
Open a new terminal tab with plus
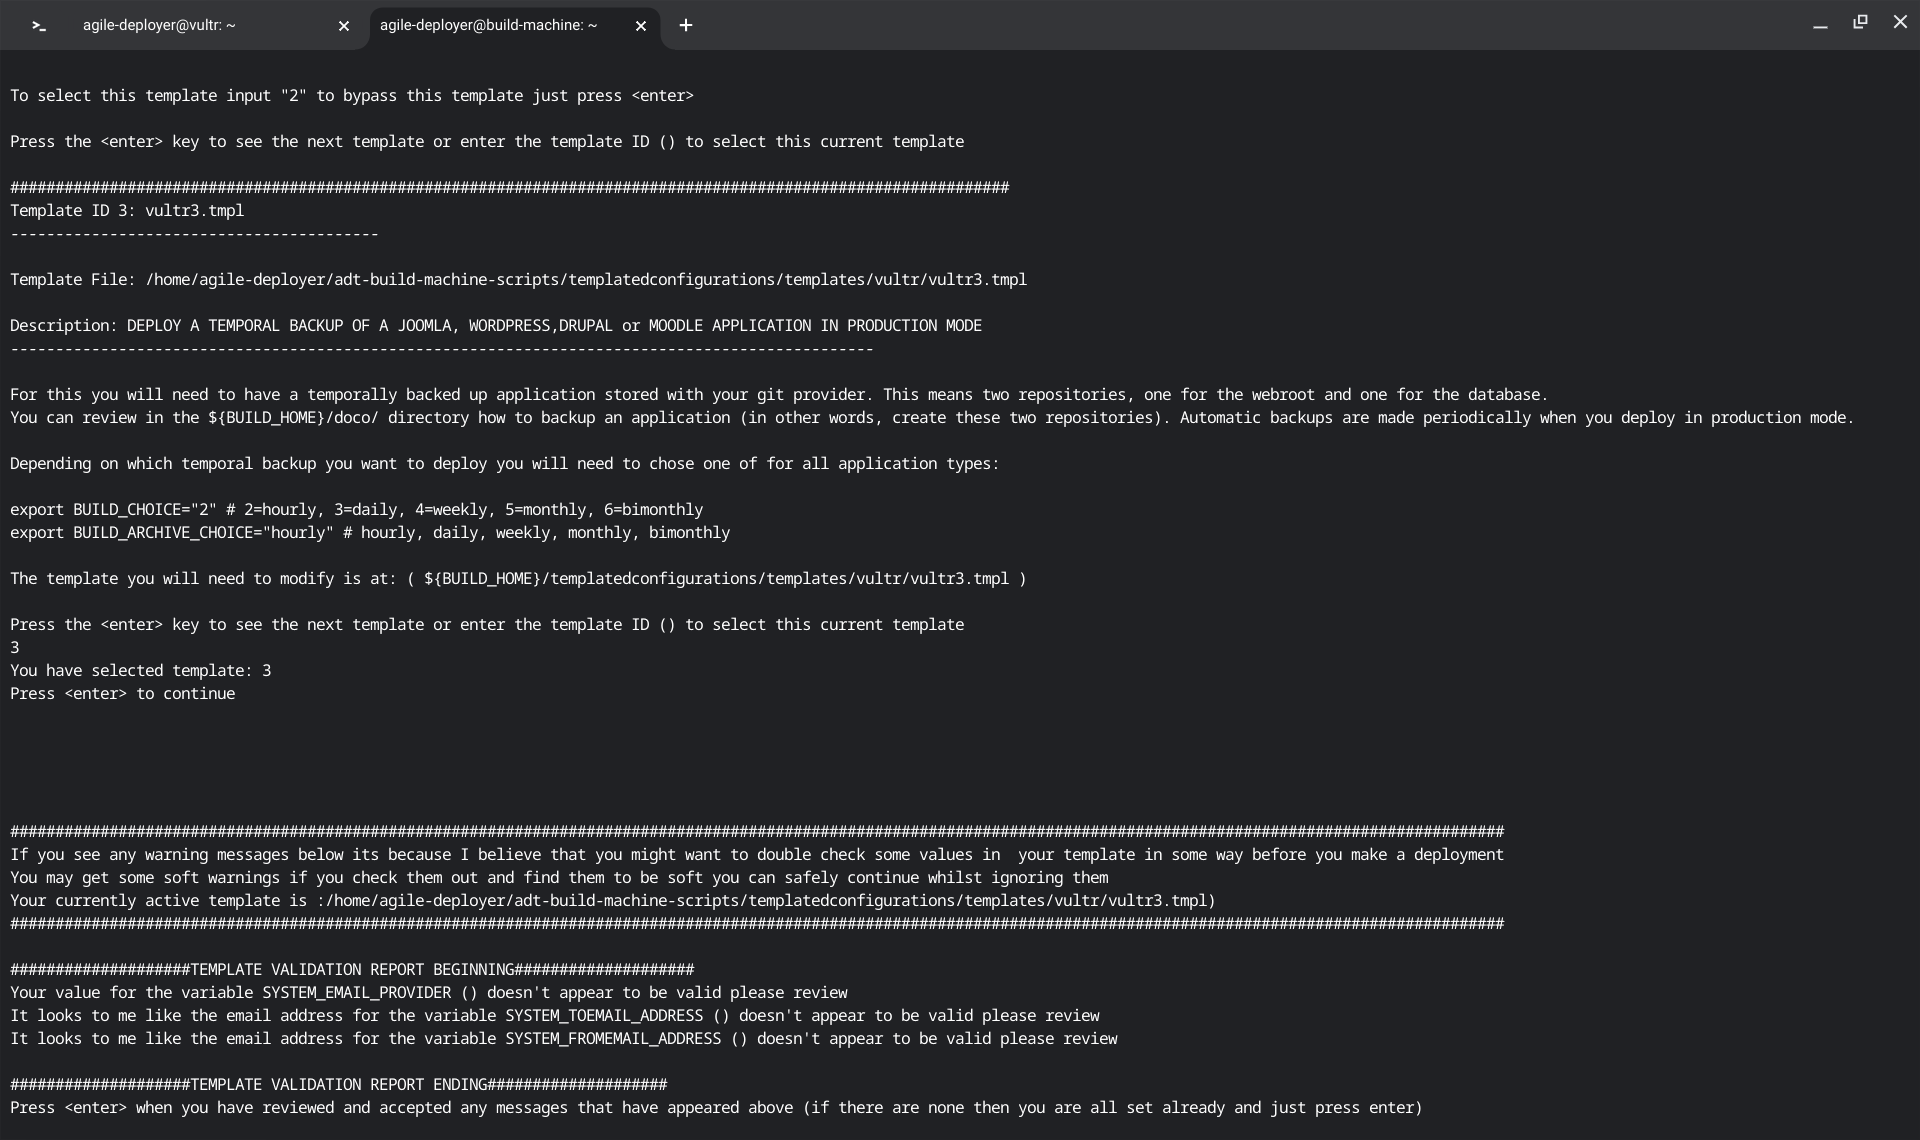point(686,26)
